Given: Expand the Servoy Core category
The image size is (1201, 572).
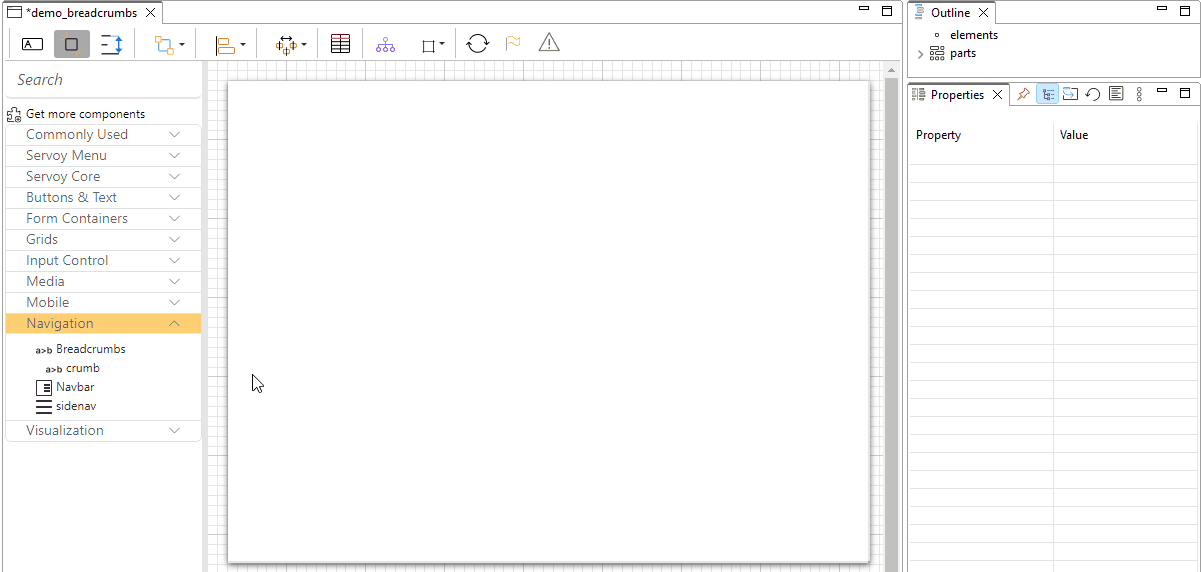Looking at the screenshot, I should click(x=103, y=176).
